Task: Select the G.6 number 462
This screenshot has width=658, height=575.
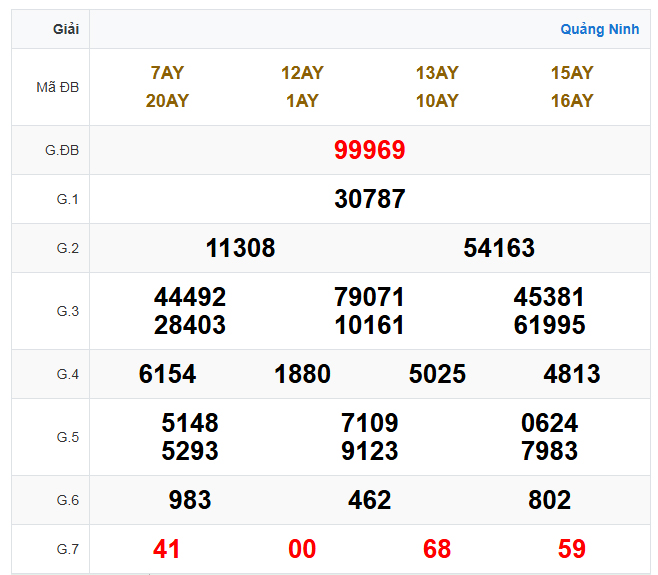Action: tap(369, 500)
